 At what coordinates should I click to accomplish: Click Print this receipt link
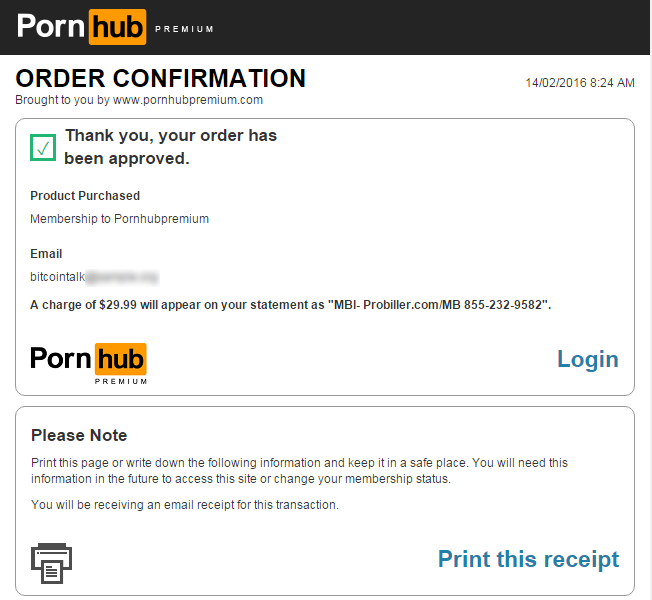[529, 559]
